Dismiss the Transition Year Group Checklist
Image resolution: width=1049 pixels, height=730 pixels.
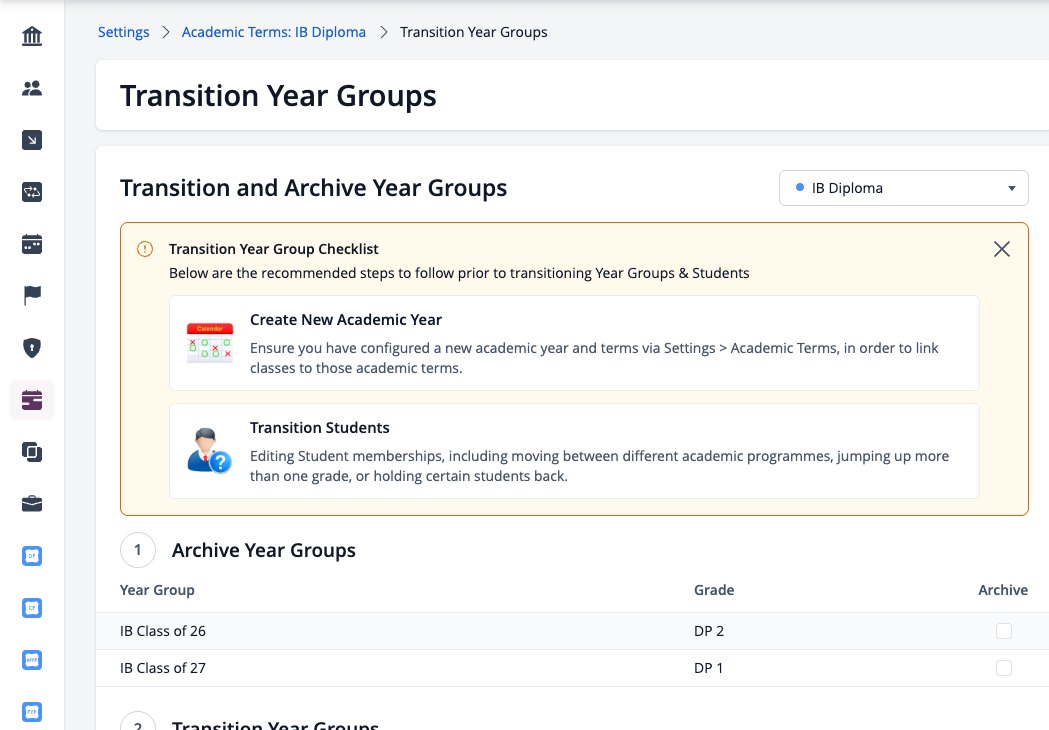pos(1002,249)
